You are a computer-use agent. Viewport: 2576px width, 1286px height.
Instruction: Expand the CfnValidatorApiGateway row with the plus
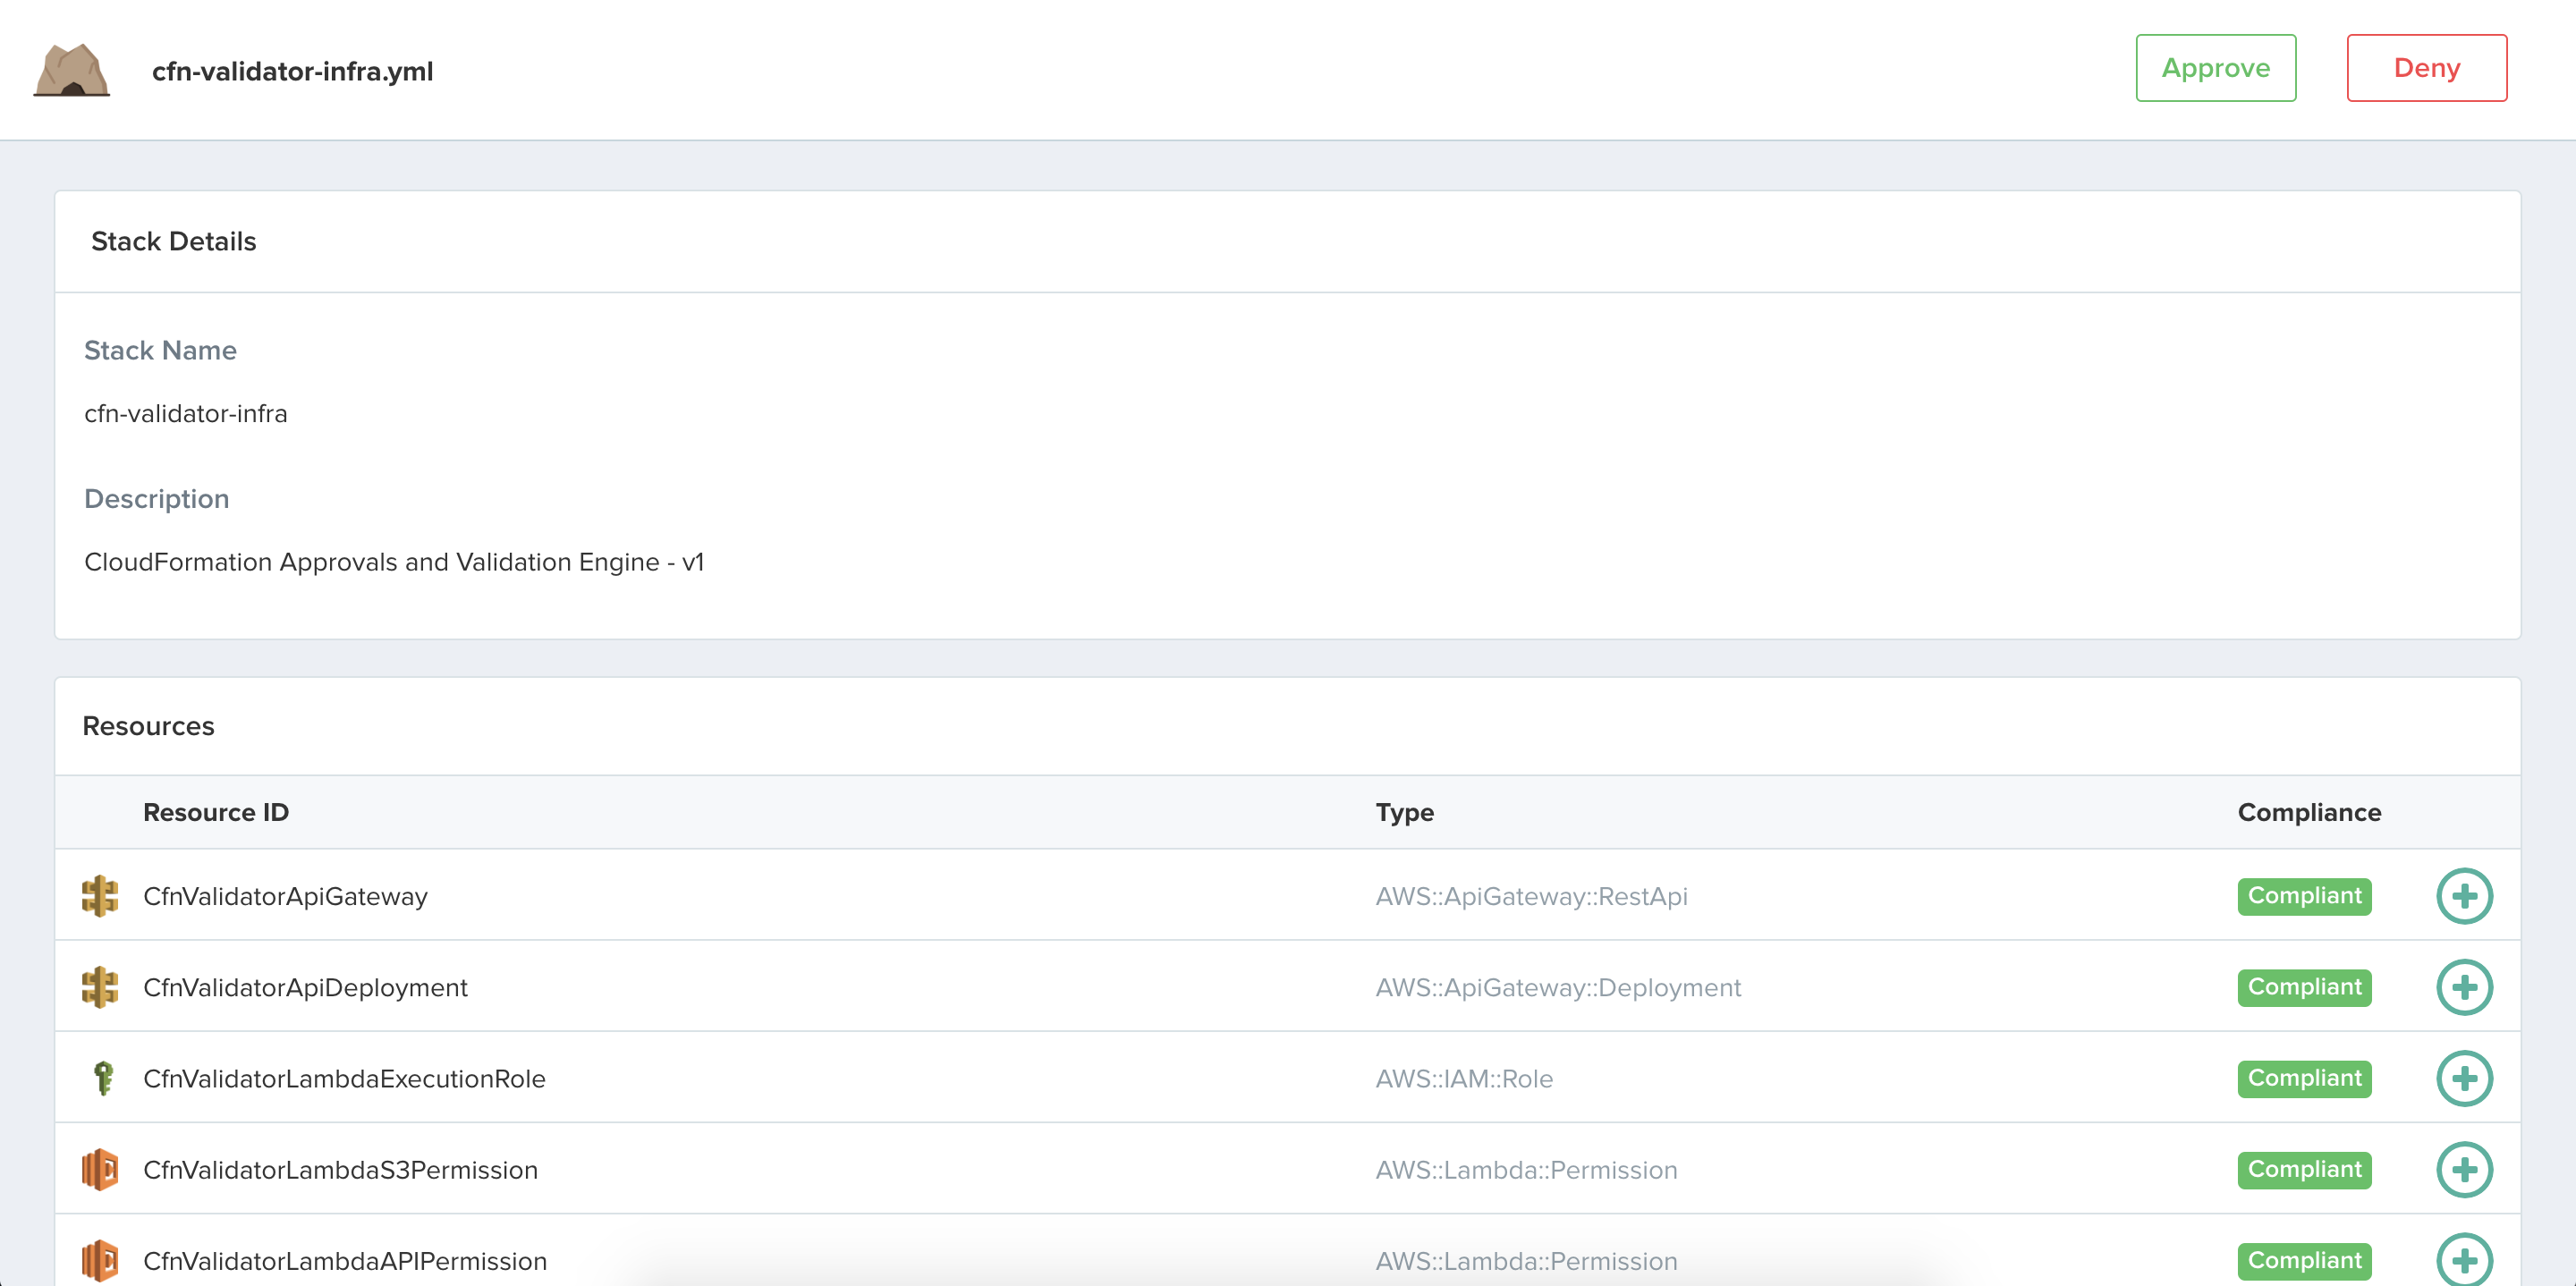pyautogui.click(x=2463, y=896)
